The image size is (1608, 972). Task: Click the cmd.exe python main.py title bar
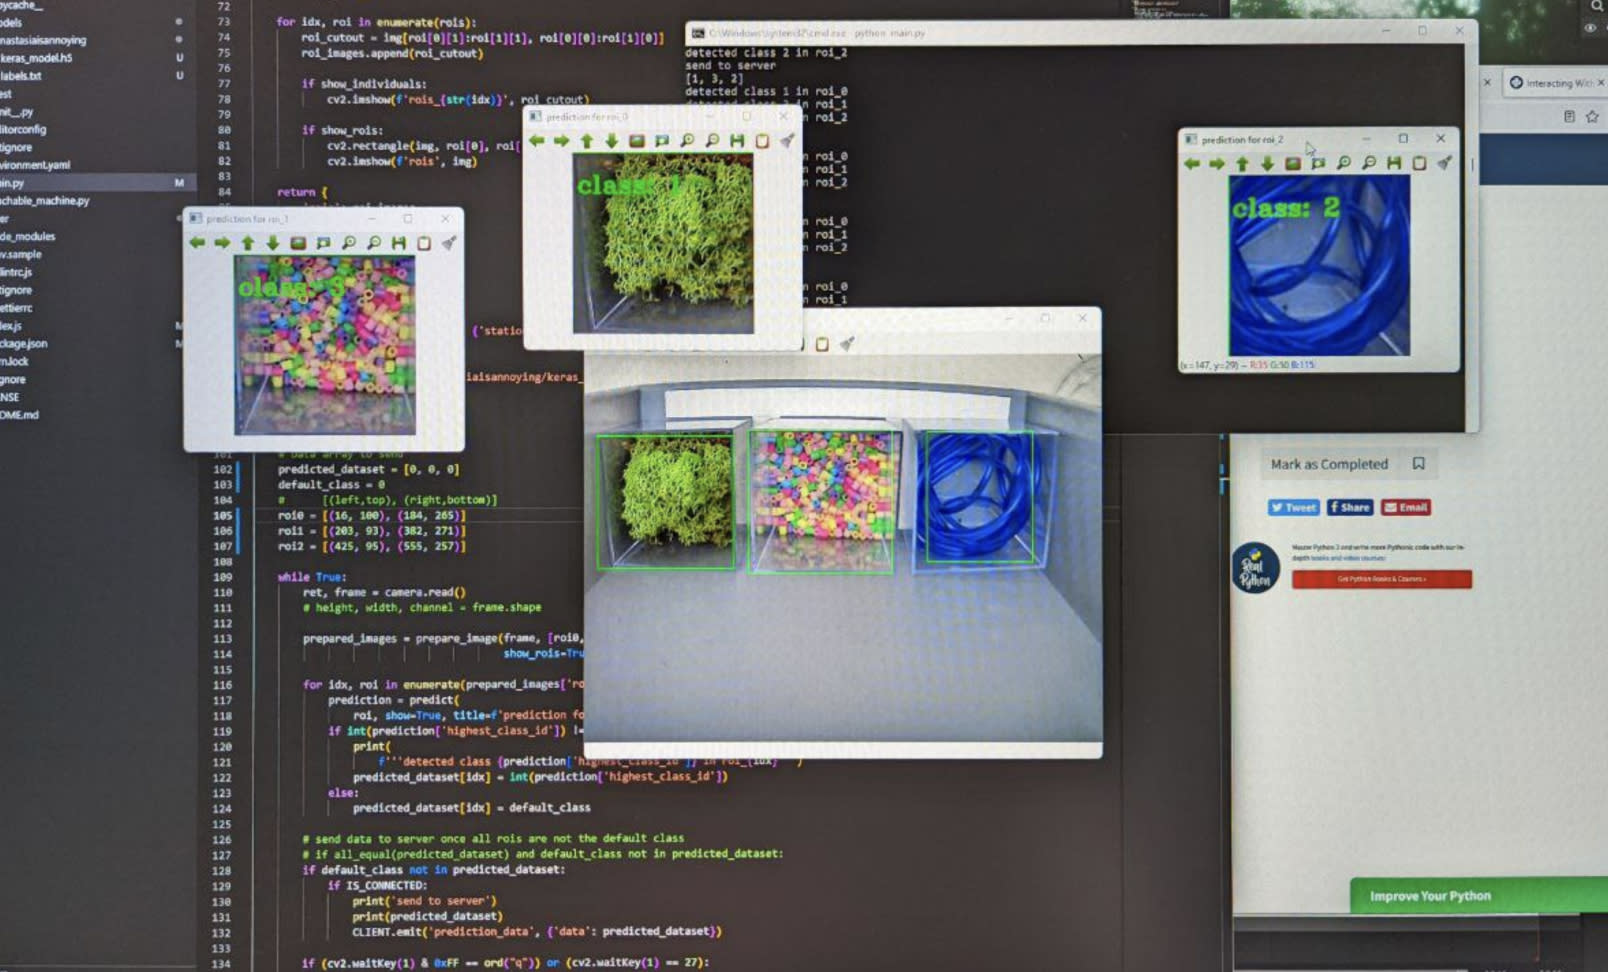click(1080, 33)
